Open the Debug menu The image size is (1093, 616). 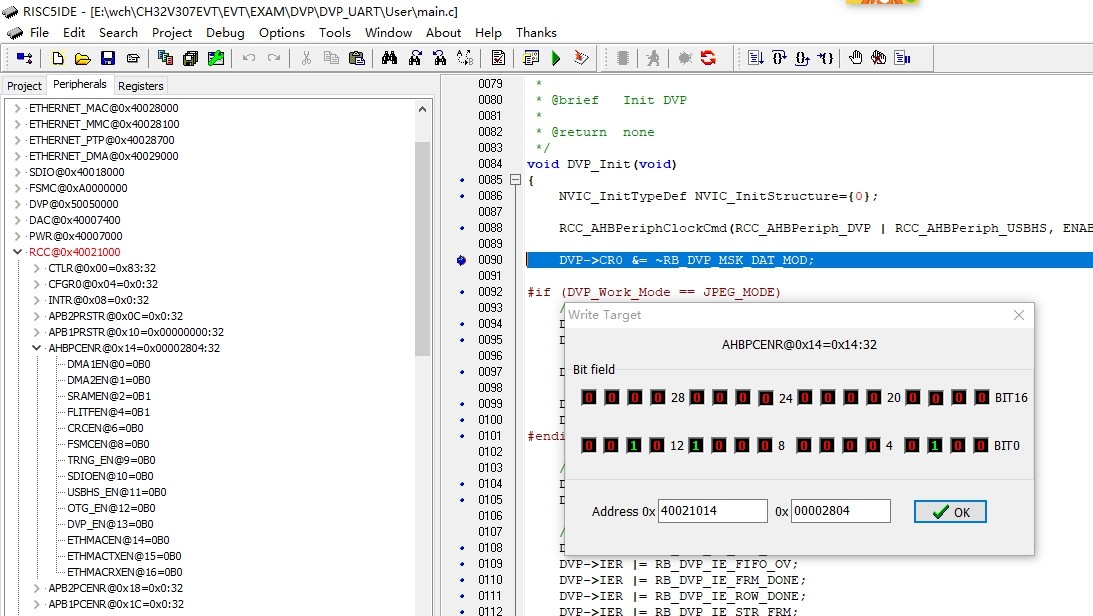(225, 32)
